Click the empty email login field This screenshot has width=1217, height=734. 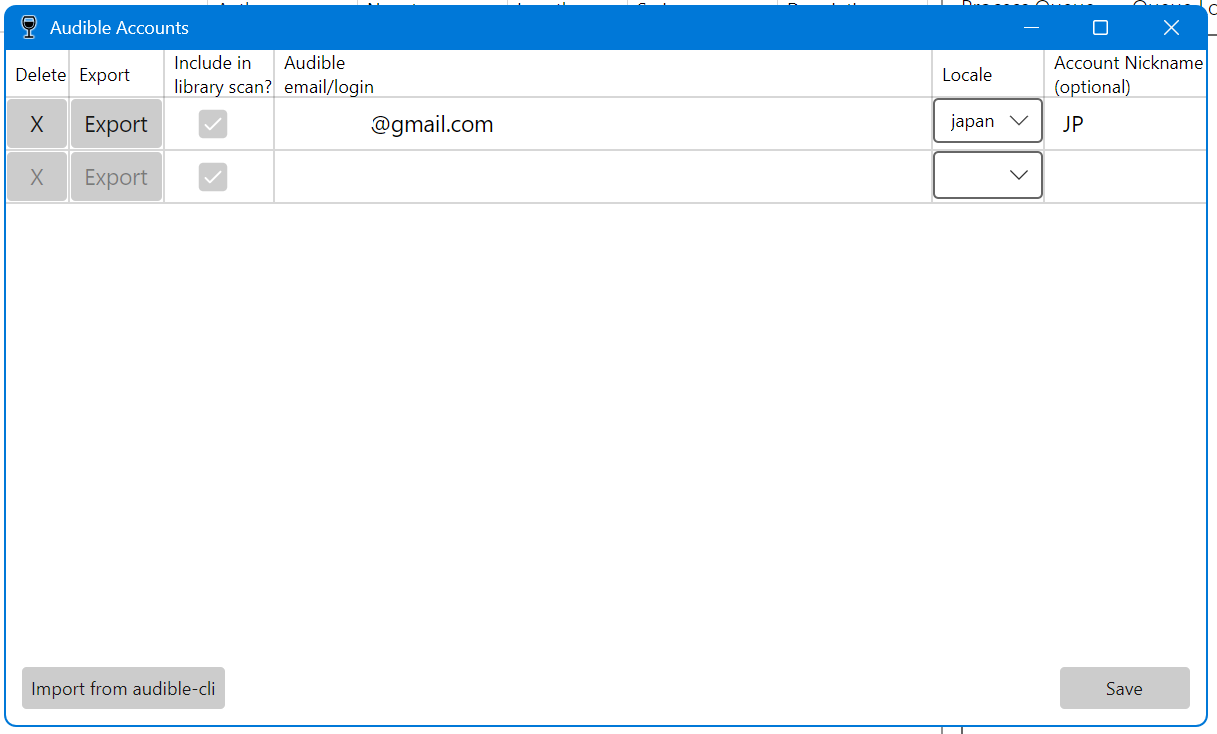pyautogui.click(x=602, y=177)
